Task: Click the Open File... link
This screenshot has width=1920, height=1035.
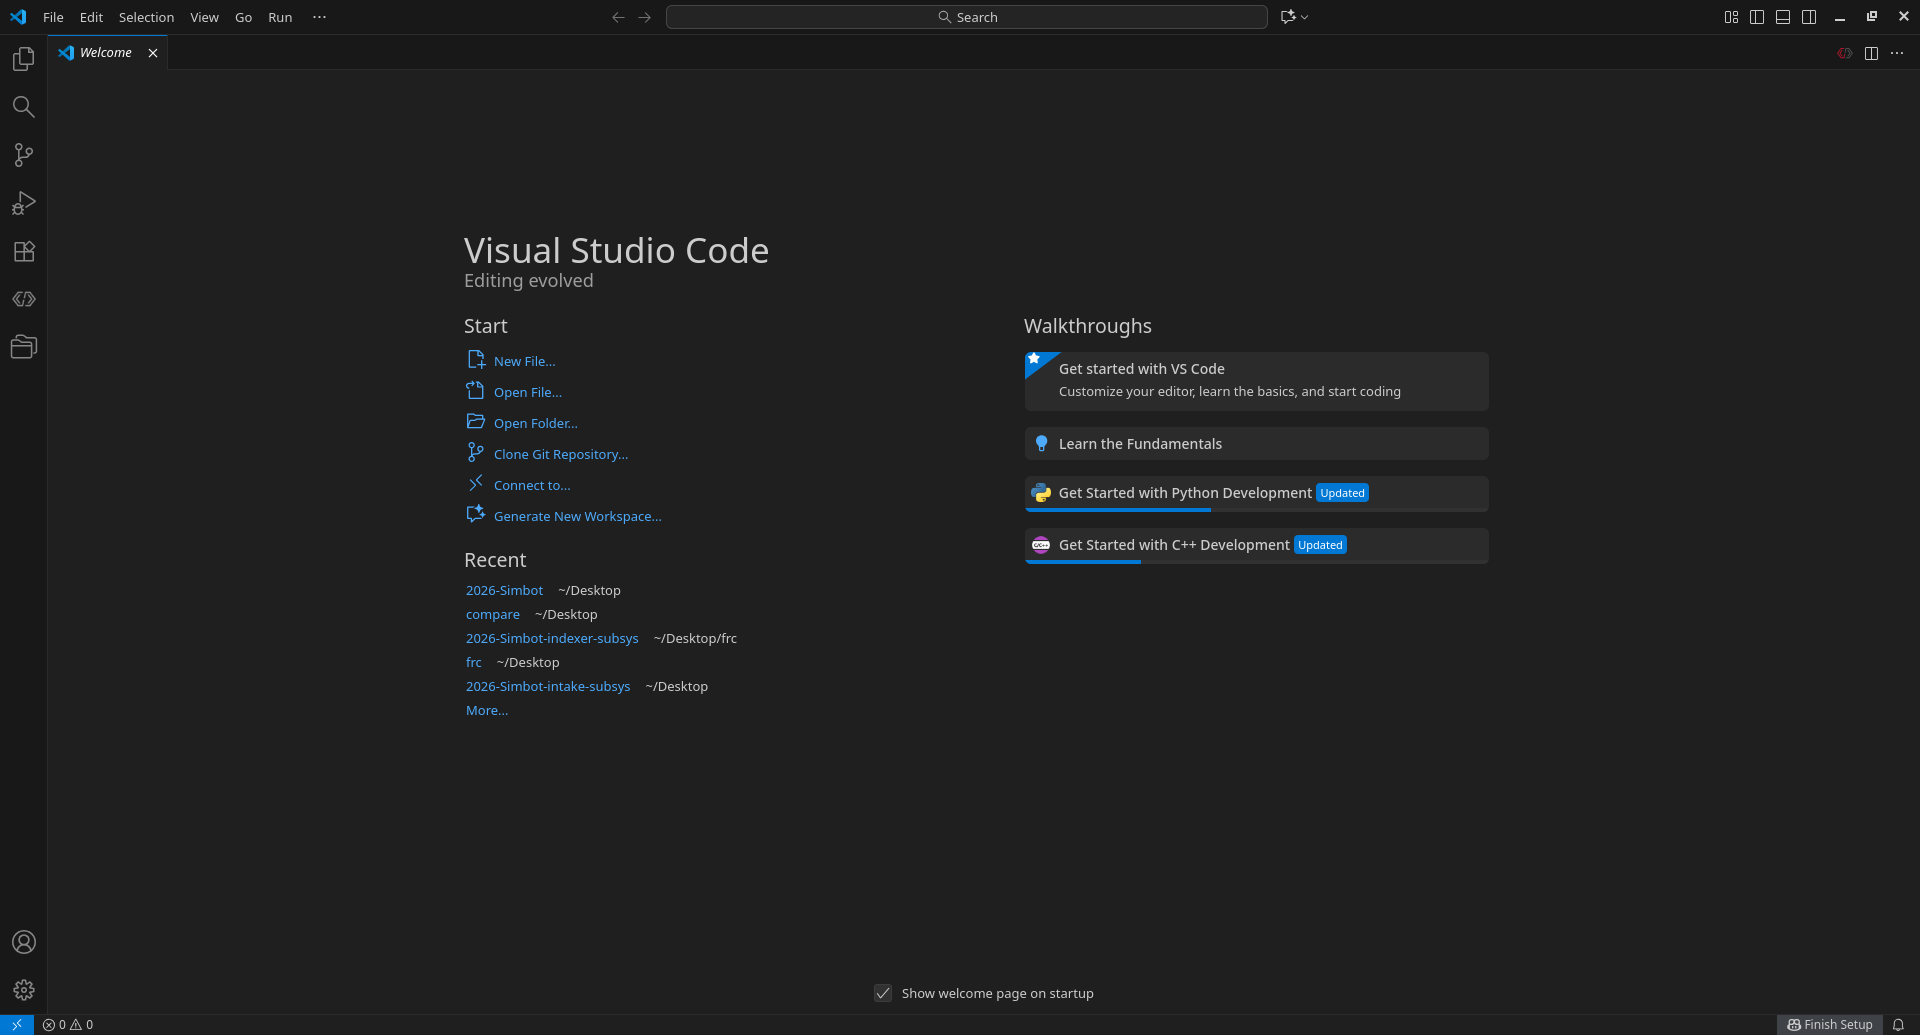Action: 527,392
